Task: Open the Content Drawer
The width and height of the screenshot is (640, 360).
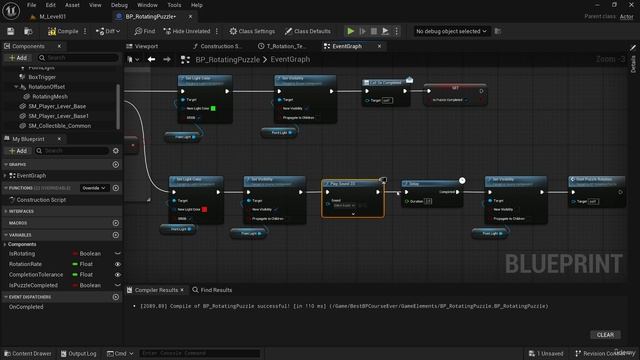Action: click(28, 353)
